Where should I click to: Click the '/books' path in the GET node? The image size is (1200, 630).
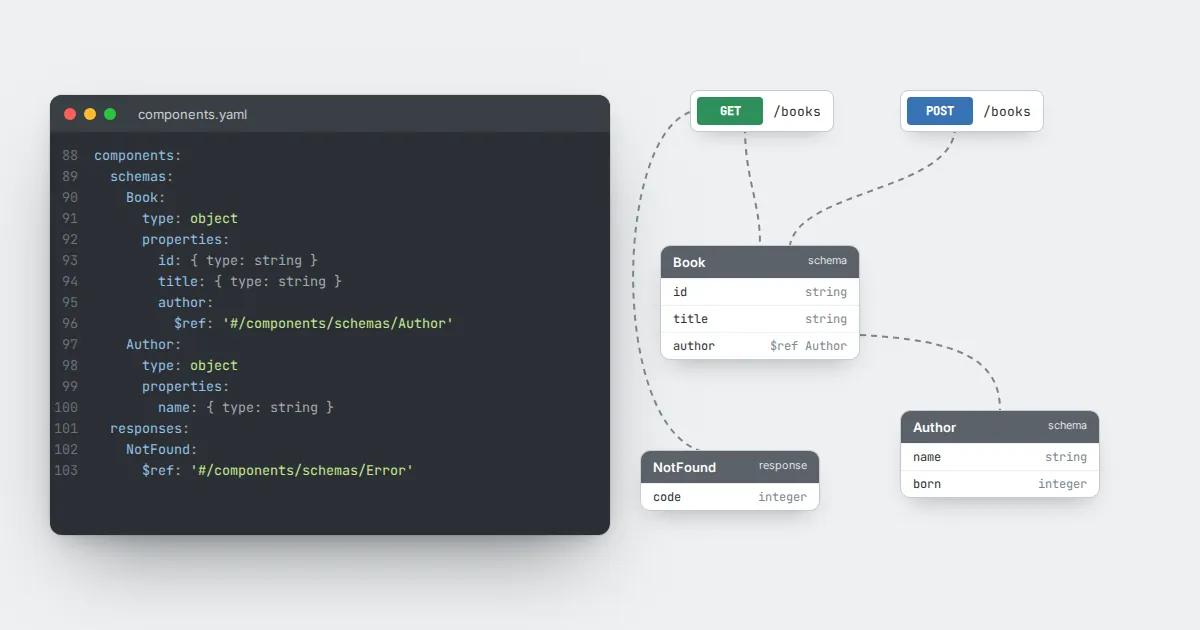tap(797, 112)
